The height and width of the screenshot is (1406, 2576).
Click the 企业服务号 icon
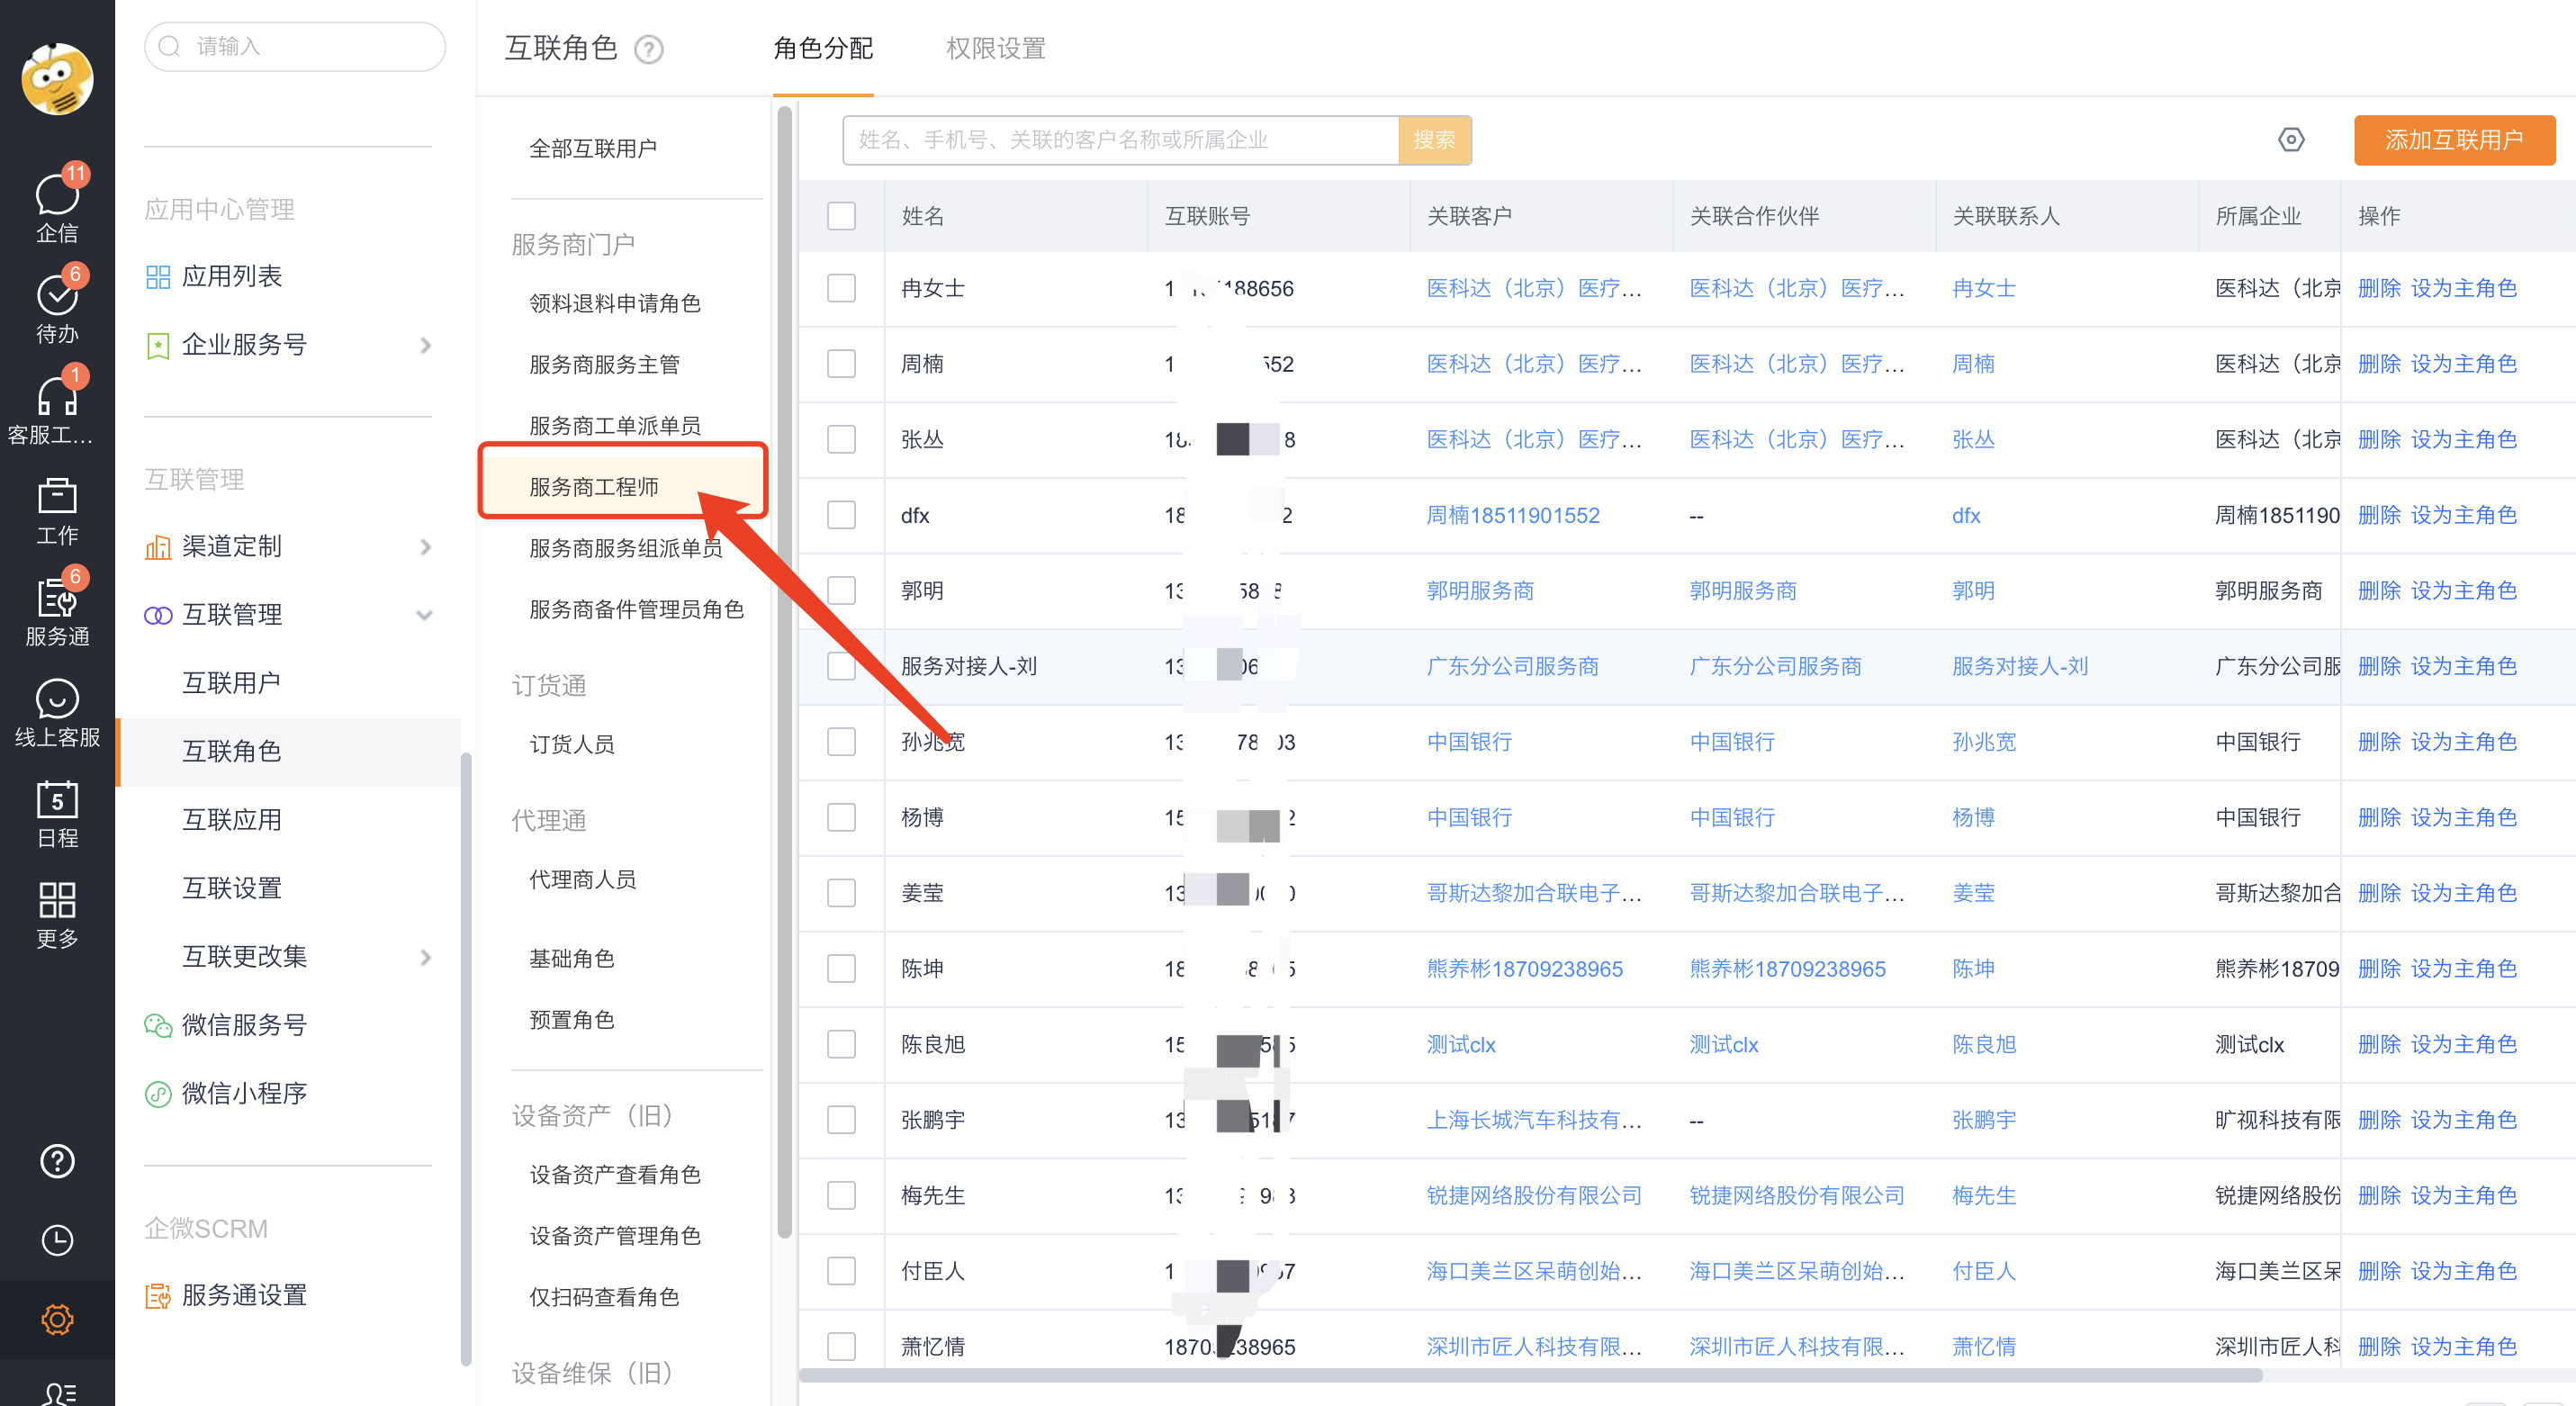(158, 346)
